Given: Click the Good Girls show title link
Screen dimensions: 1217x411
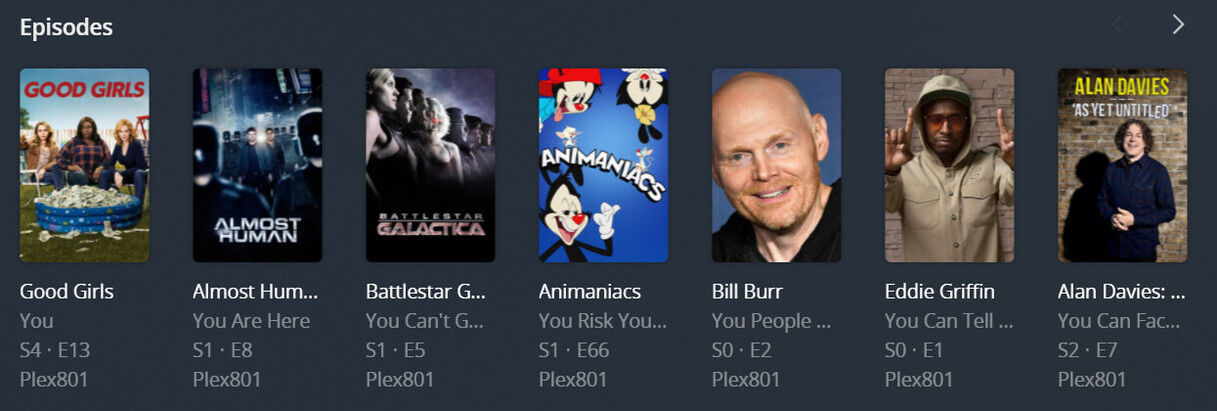Looking at the screenshot, I should pyautogui.click(x=67, y=292).
